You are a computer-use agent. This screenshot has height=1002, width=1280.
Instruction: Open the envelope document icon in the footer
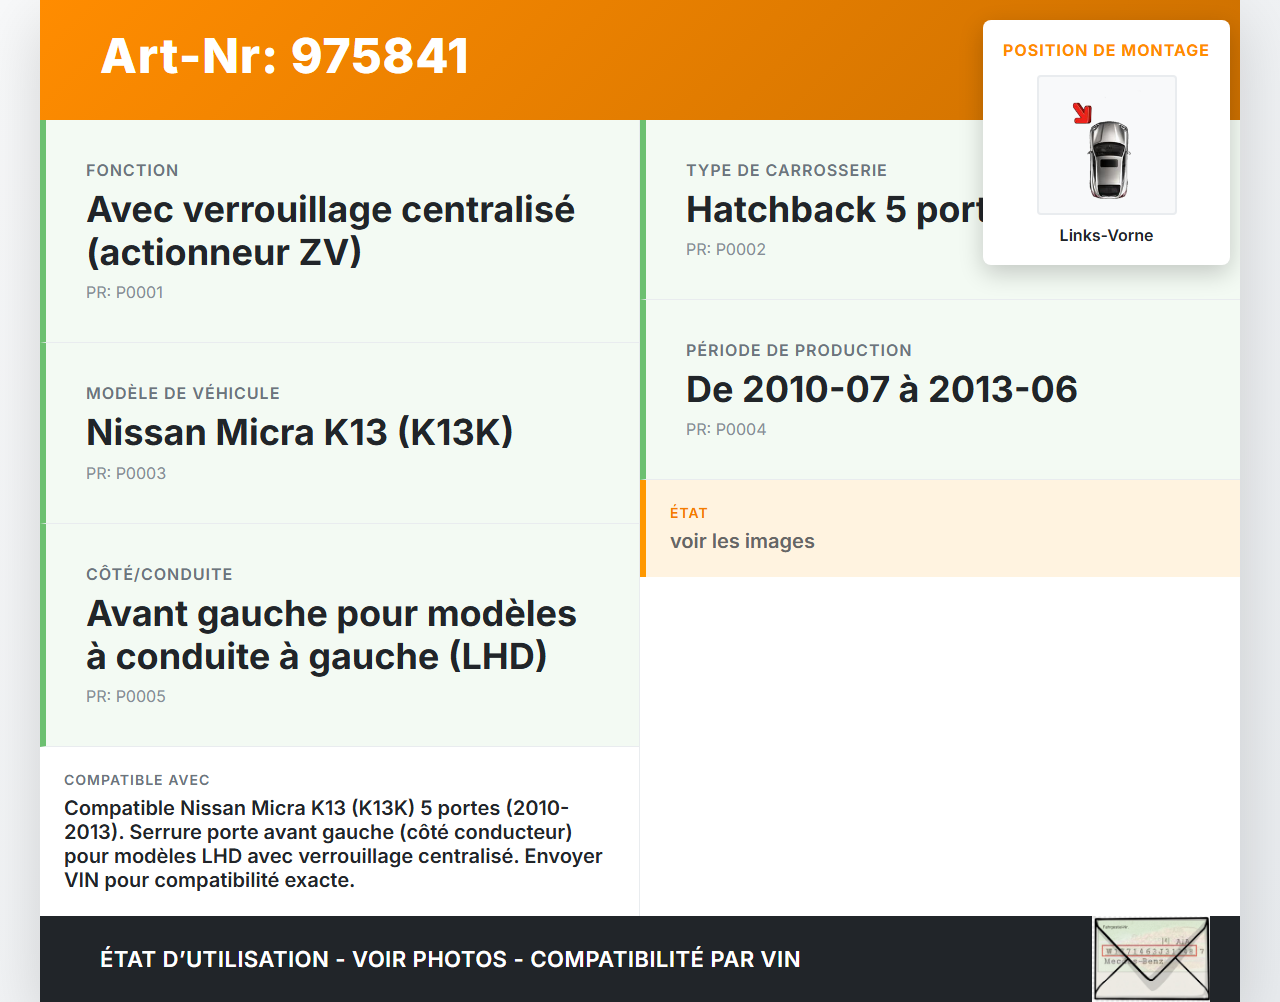(x=1151, y=958)
